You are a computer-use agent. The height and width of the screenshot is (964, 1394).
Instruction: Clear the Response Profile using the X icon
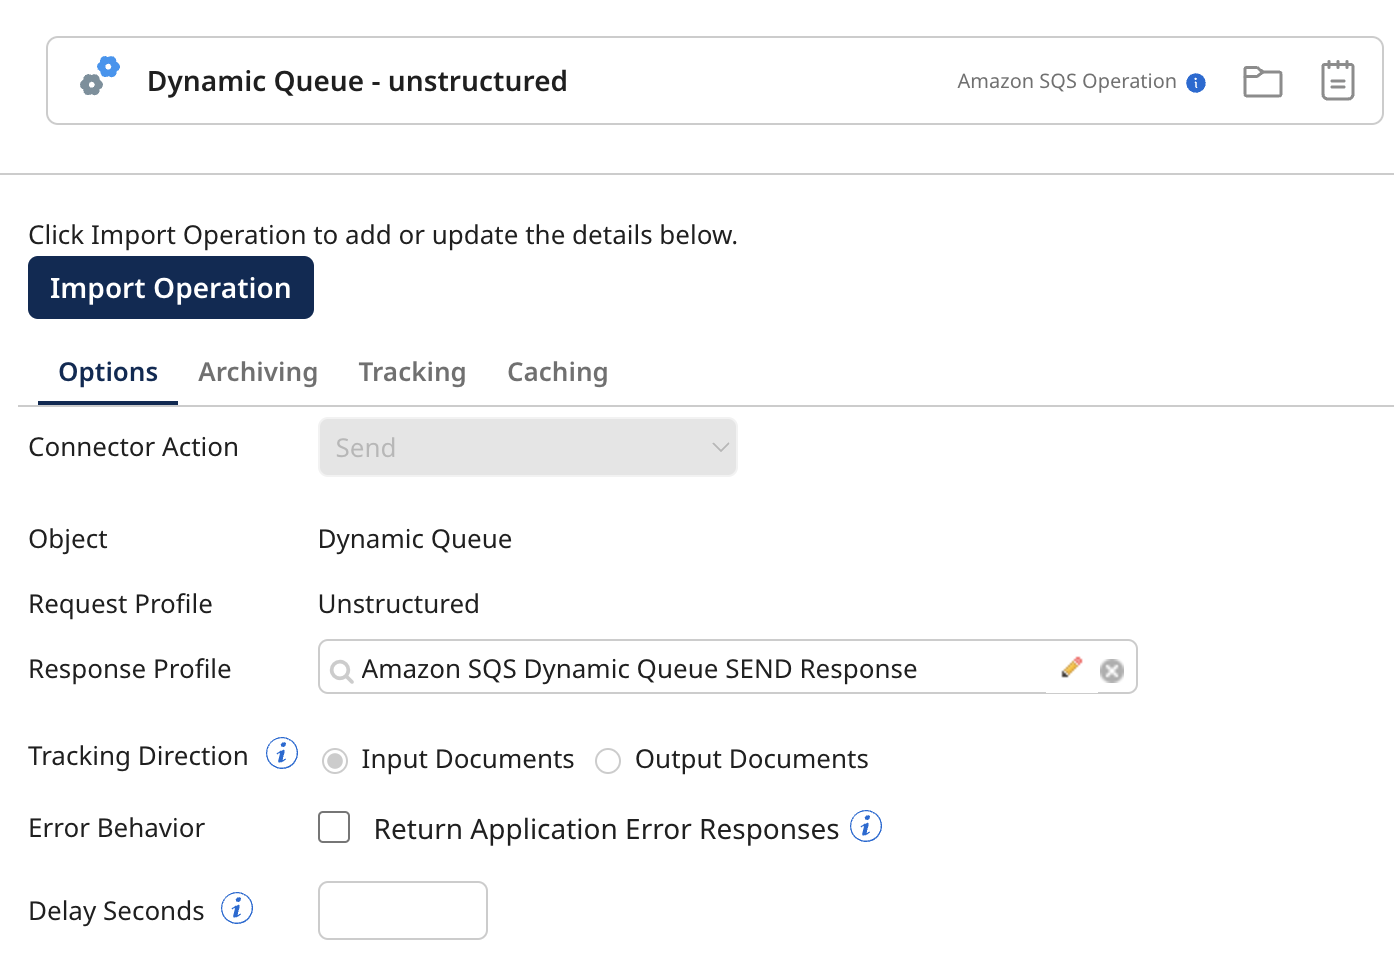pos(1111,670)
